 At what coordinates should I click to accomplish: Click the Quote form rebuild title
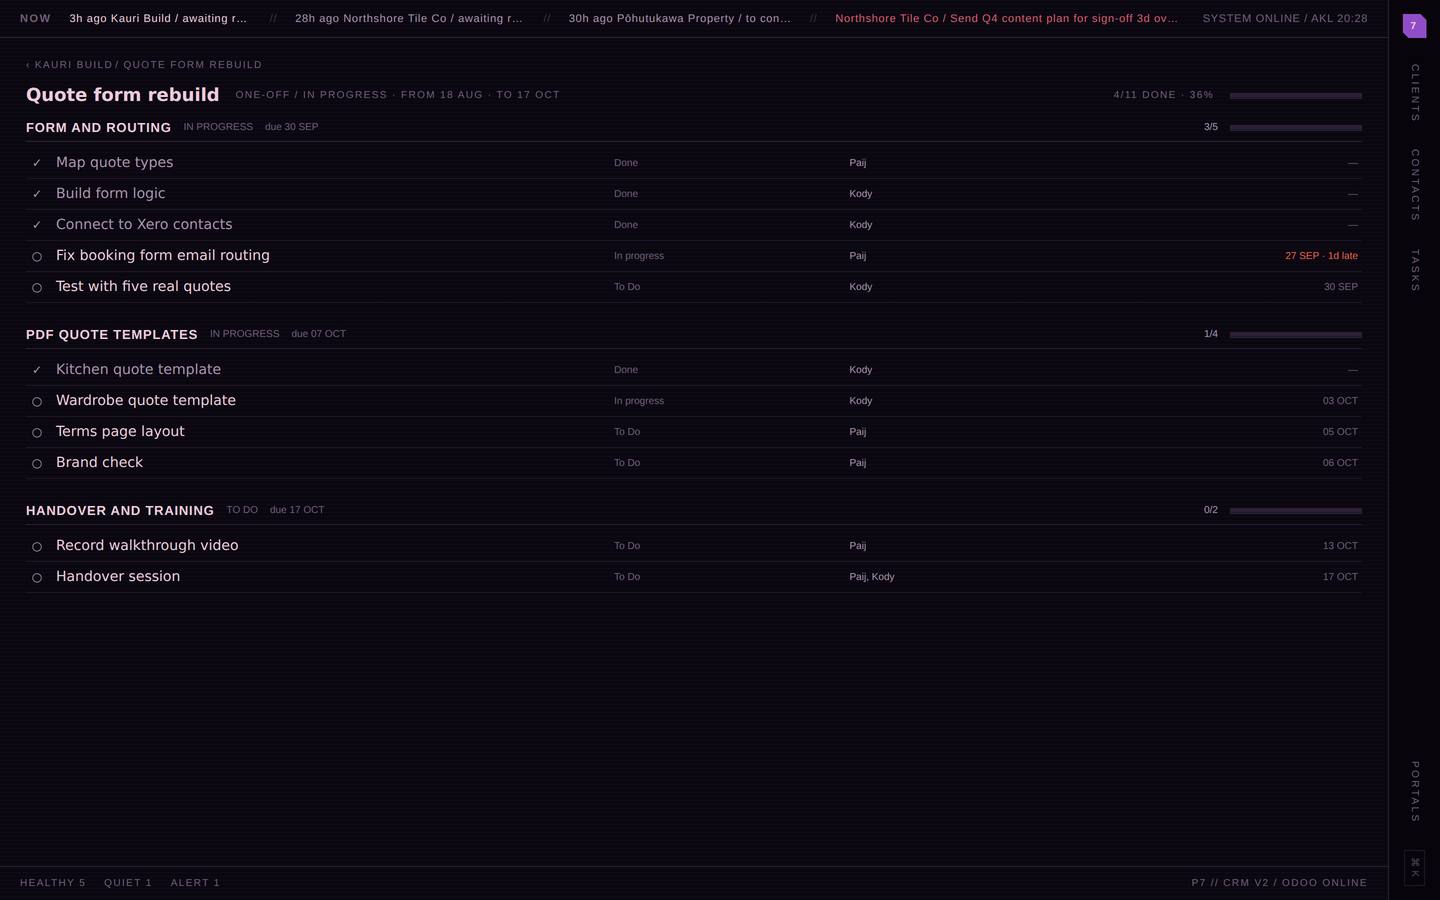pos(122,95)
